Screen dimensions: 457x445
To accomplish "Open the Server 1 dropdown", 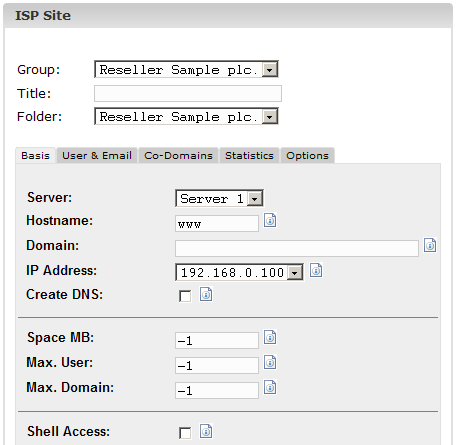I will pos(219,198).
